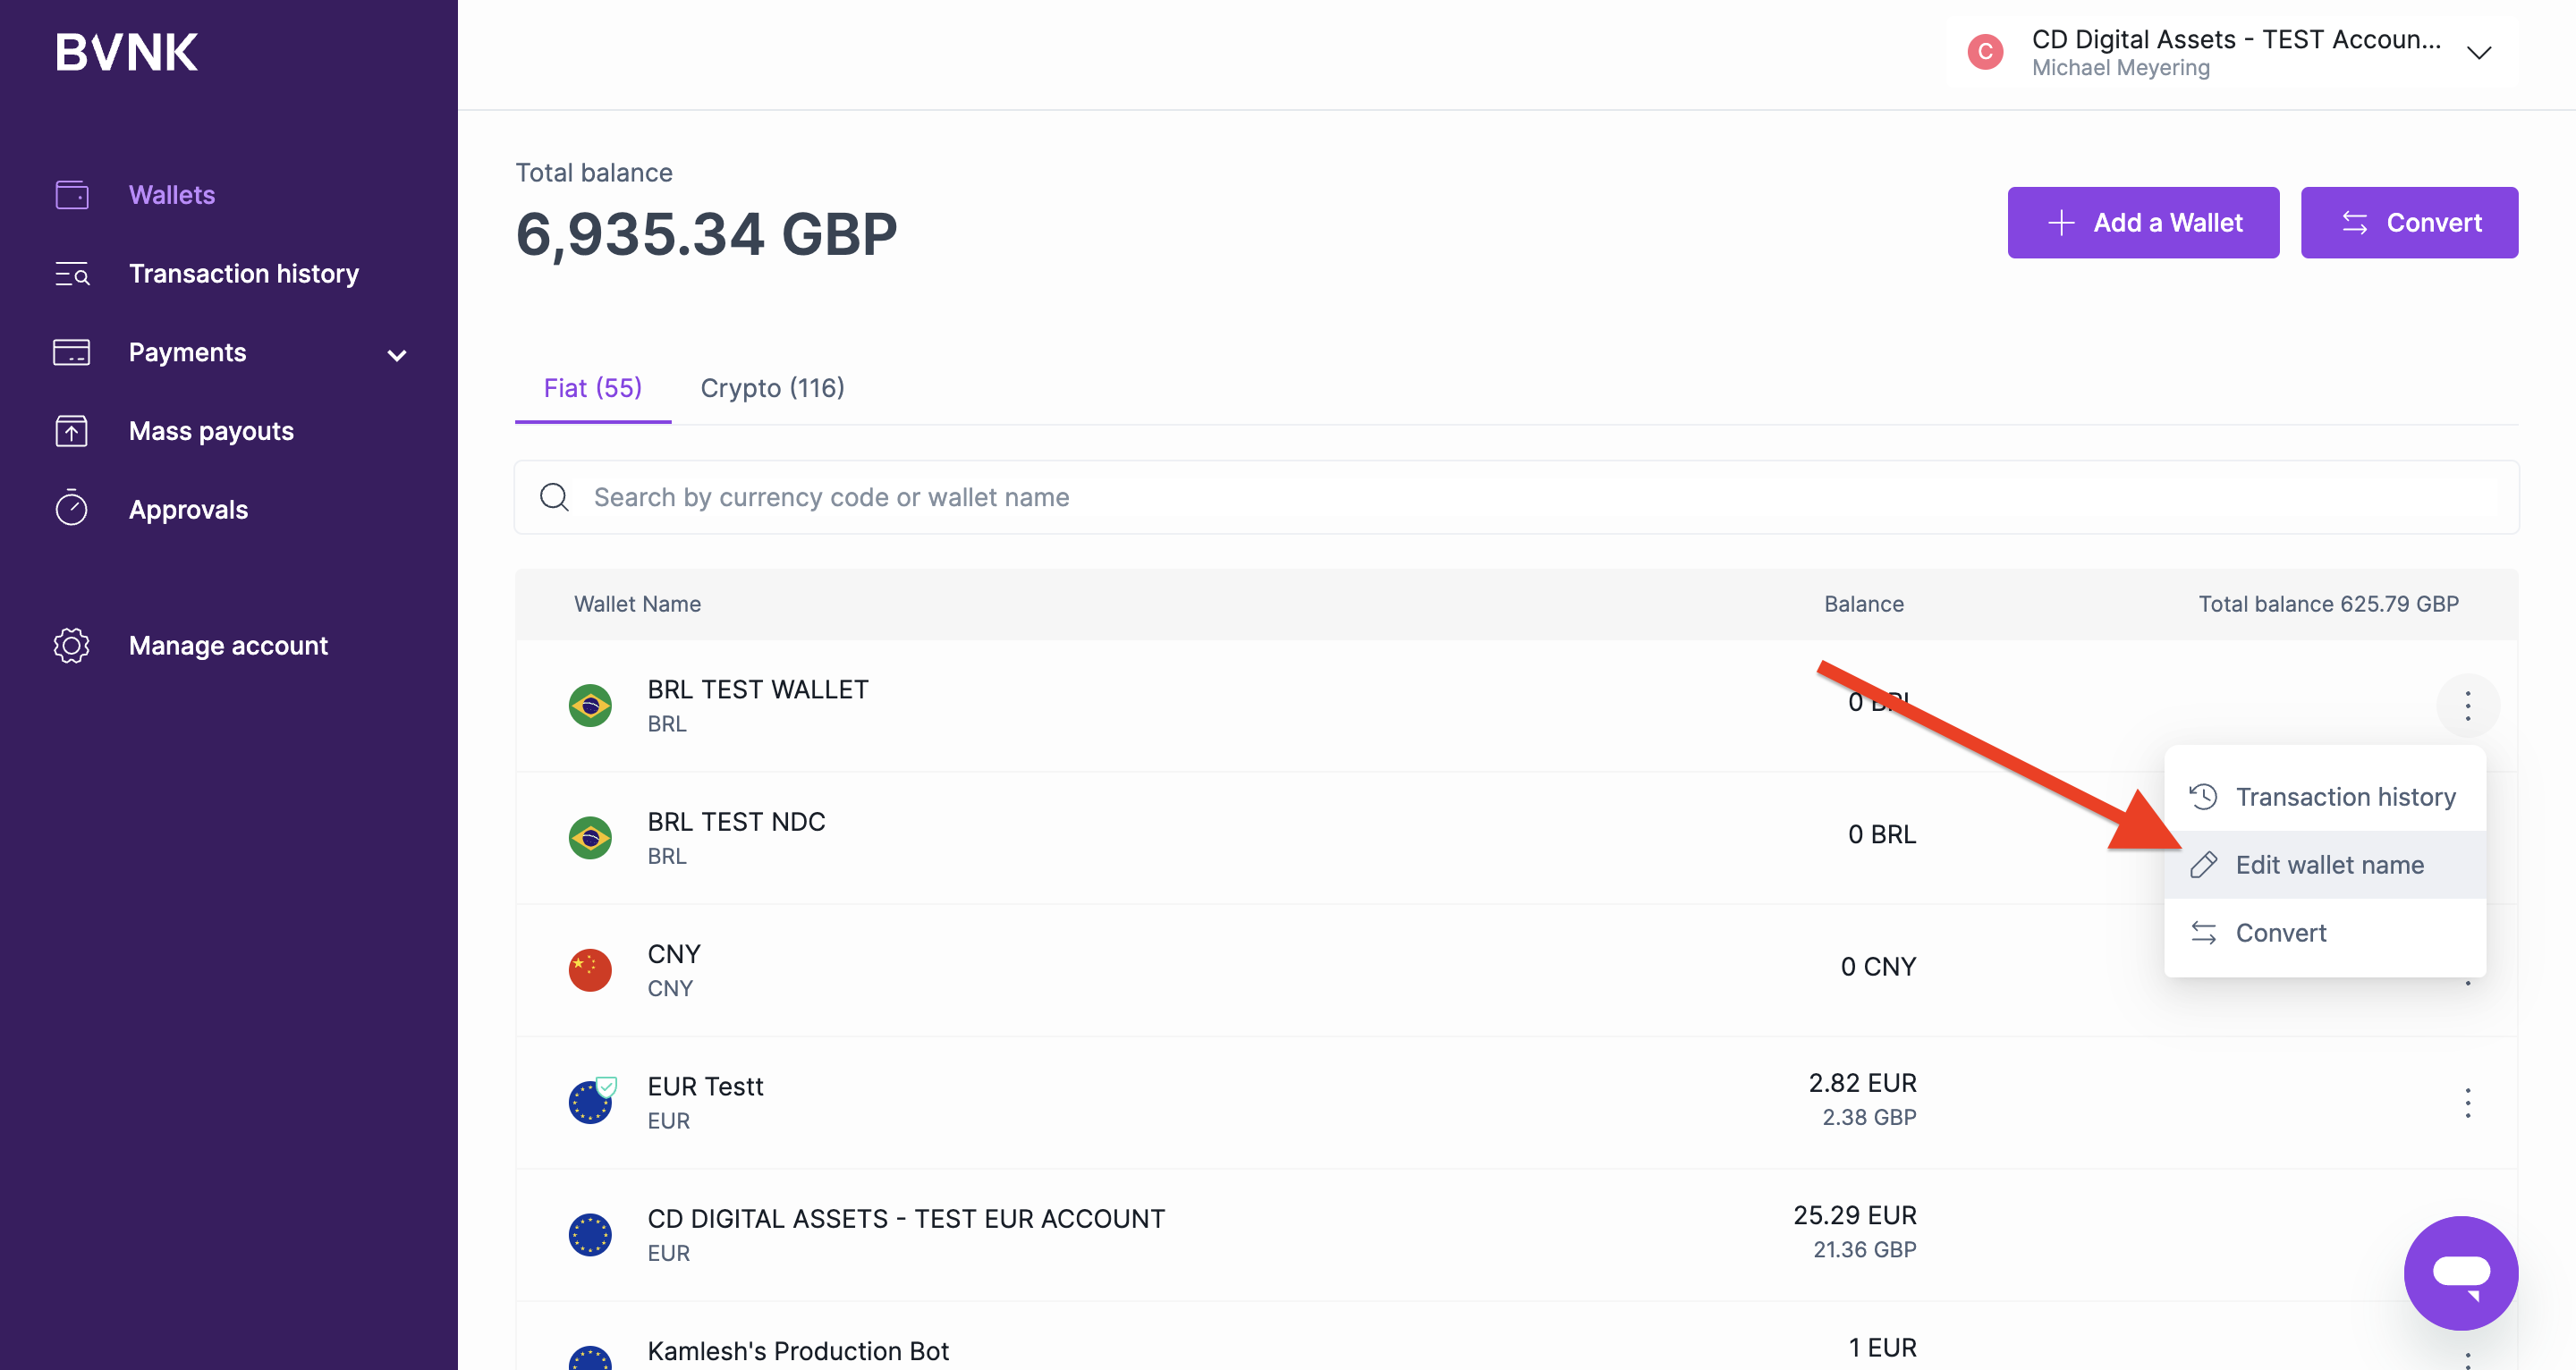Open kebab menu for EUR Testt wallet
The height and width of the screenshot is (1370, 2576).
2467,1103
